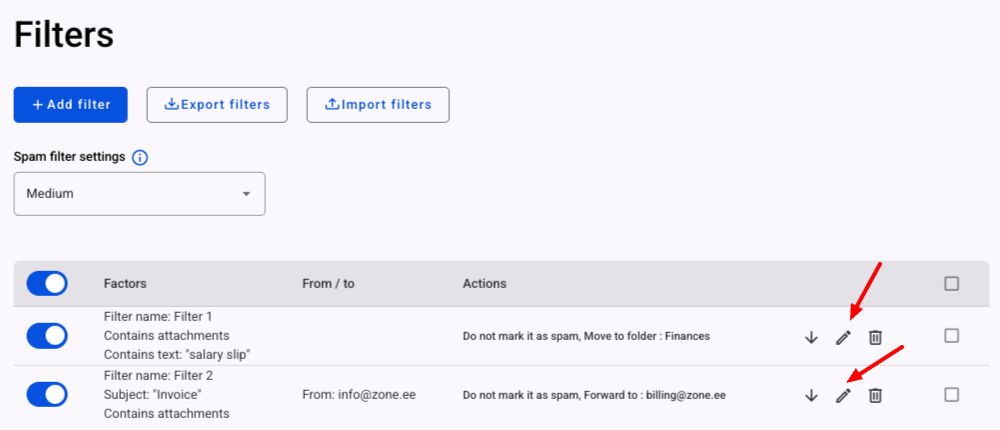This screenshot has width=1000, height=430.
Task: Check the Filter 2 row checkbox
Action: (x=952, y=394)
